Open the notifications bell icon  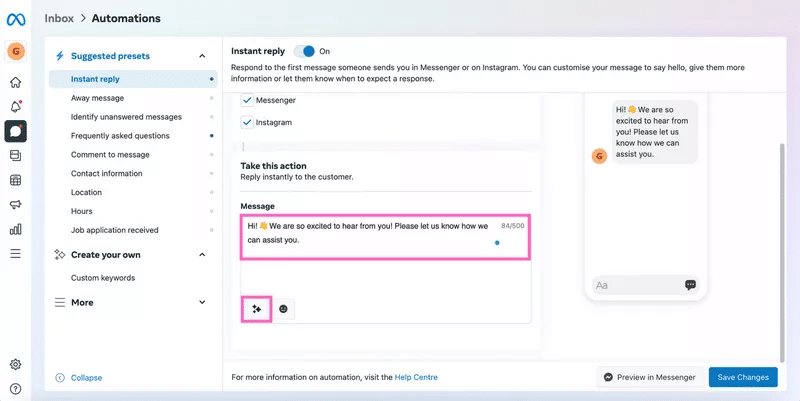click(16, 106)
